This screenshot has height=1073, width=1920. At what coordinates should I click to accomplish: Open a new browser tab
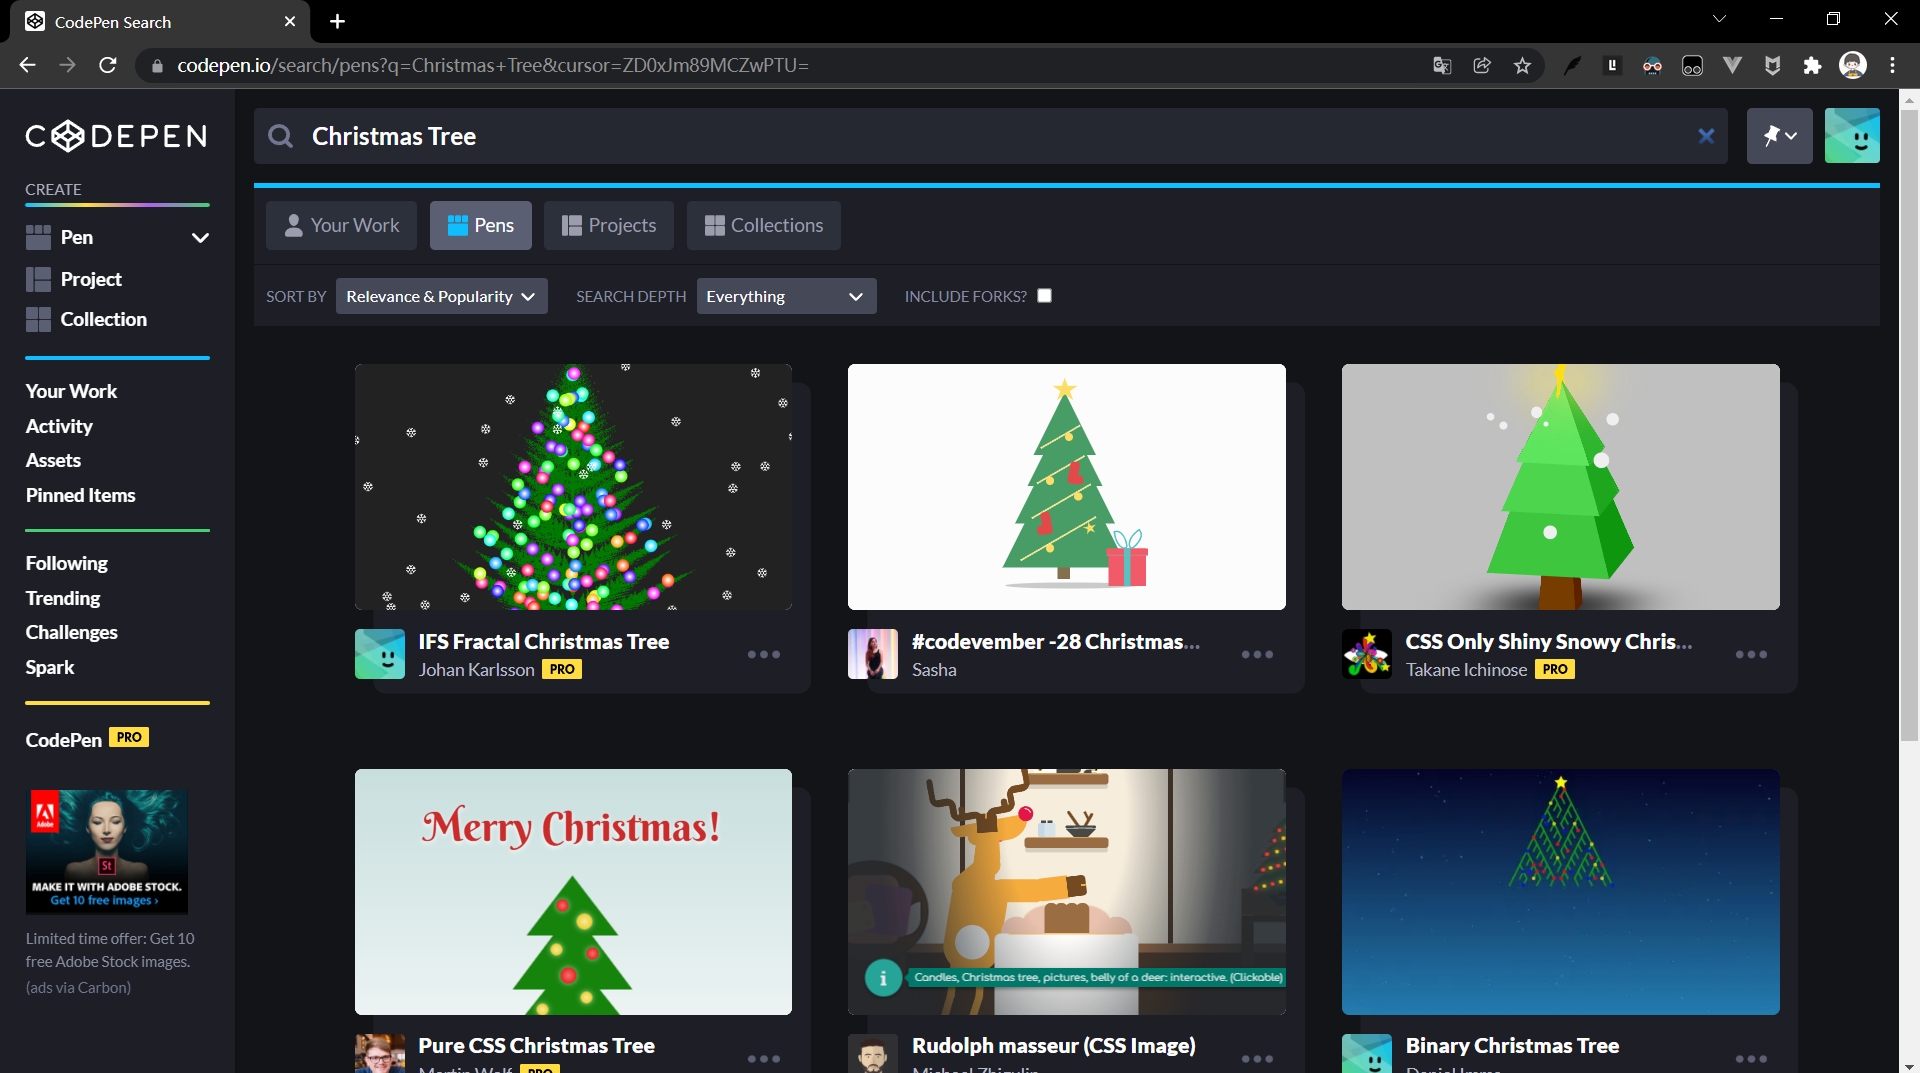click(337, 21)
